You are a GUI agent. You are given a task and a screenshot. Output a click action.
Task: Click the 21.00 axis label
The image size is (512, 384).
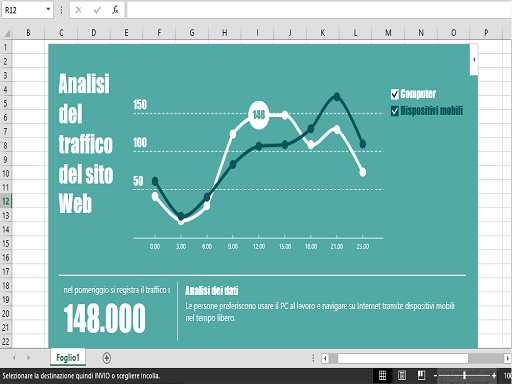(337, 247)
